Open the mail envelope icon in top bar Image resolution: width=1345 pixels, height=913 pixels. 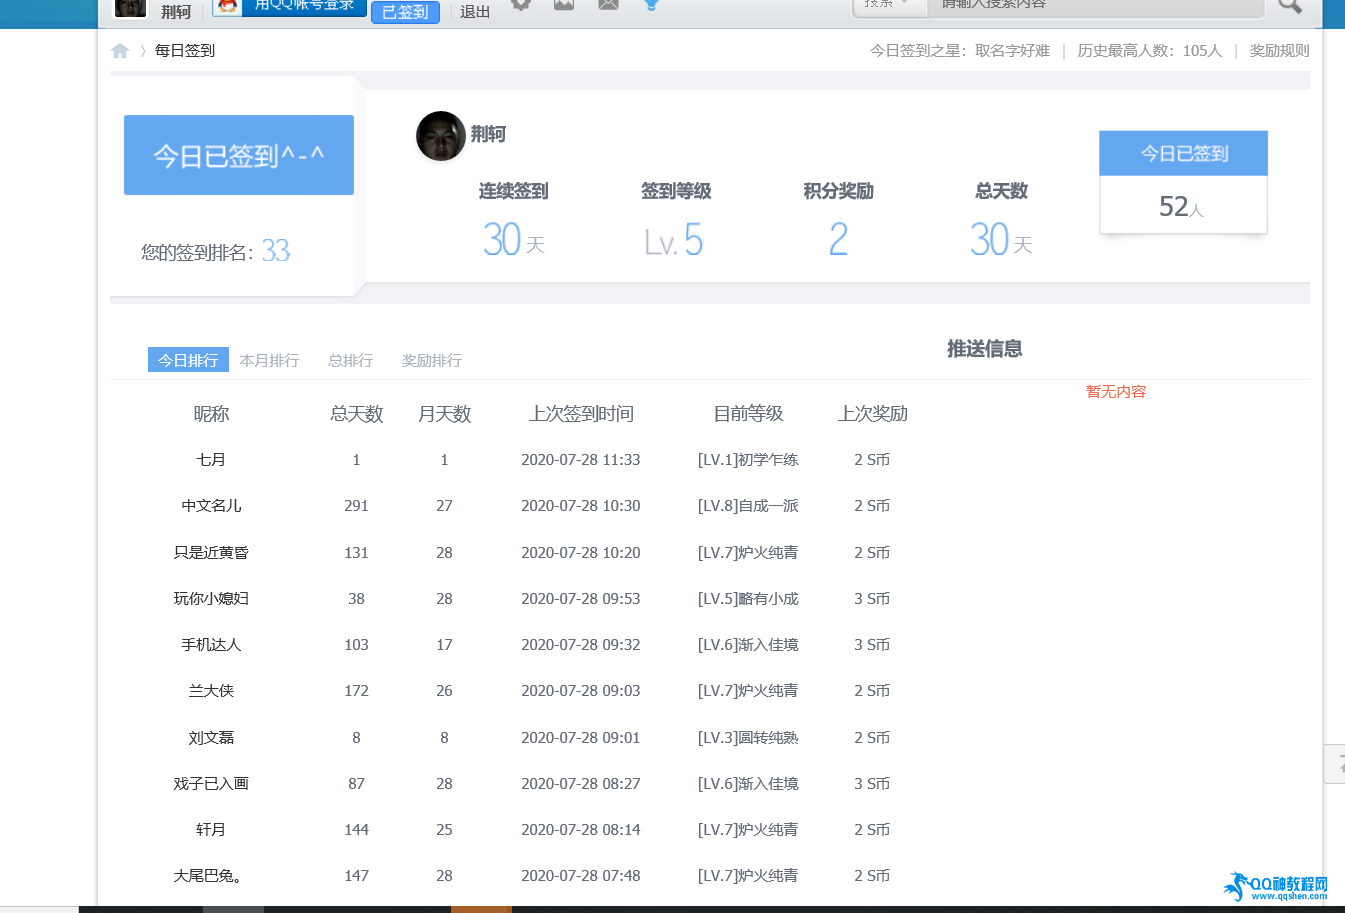click(608, 4)
